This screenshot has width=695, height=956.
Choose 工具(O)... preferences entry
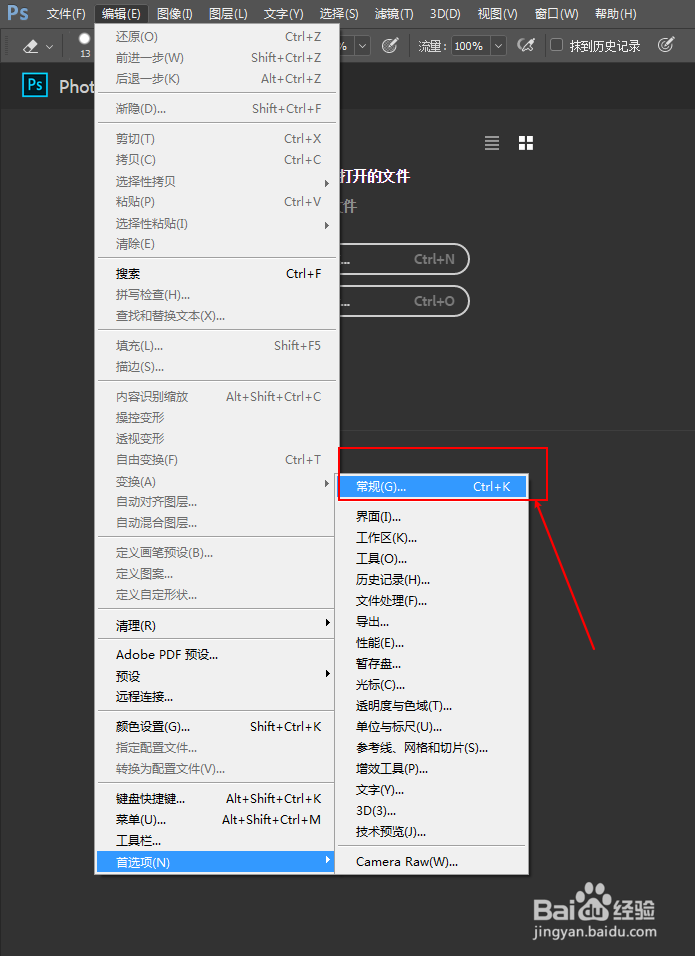coord(433,558)
